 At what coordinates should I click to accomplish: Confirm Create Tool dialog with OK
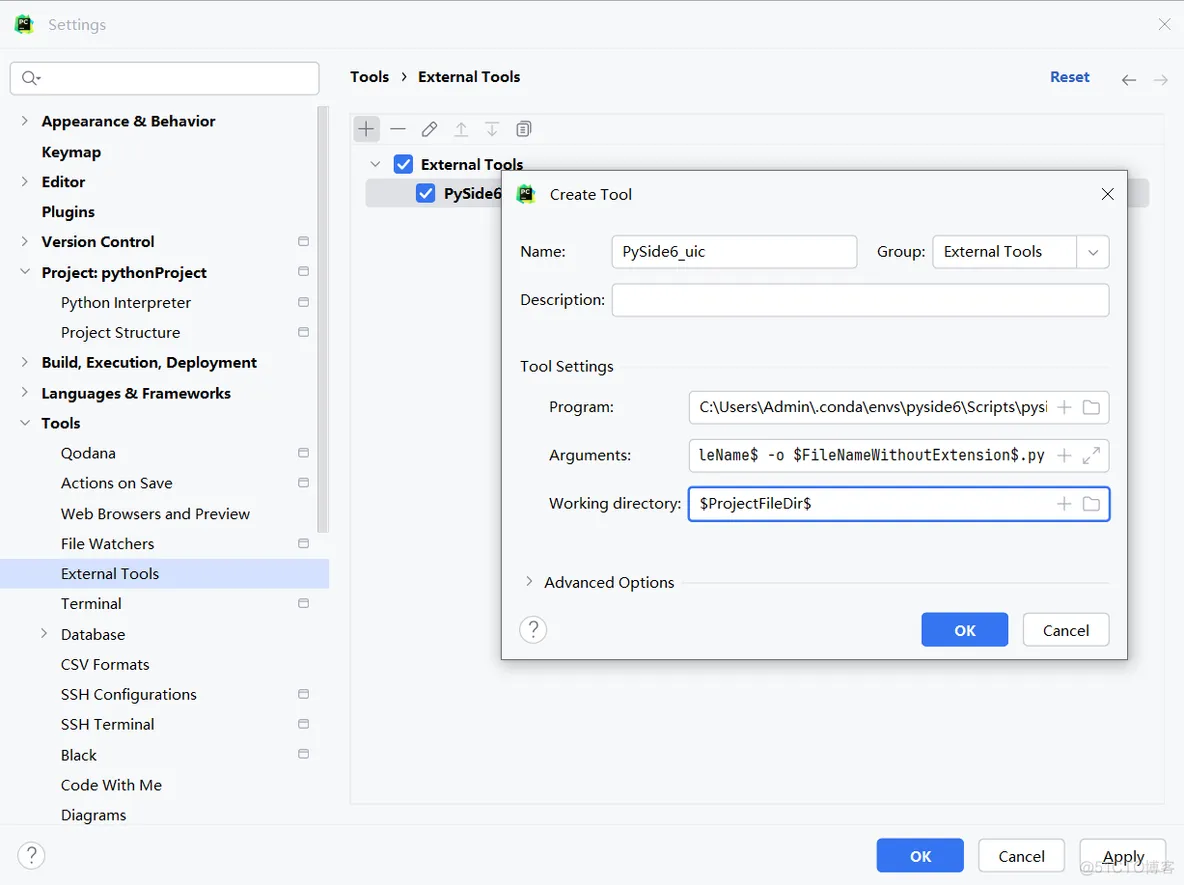click(964, 630)
